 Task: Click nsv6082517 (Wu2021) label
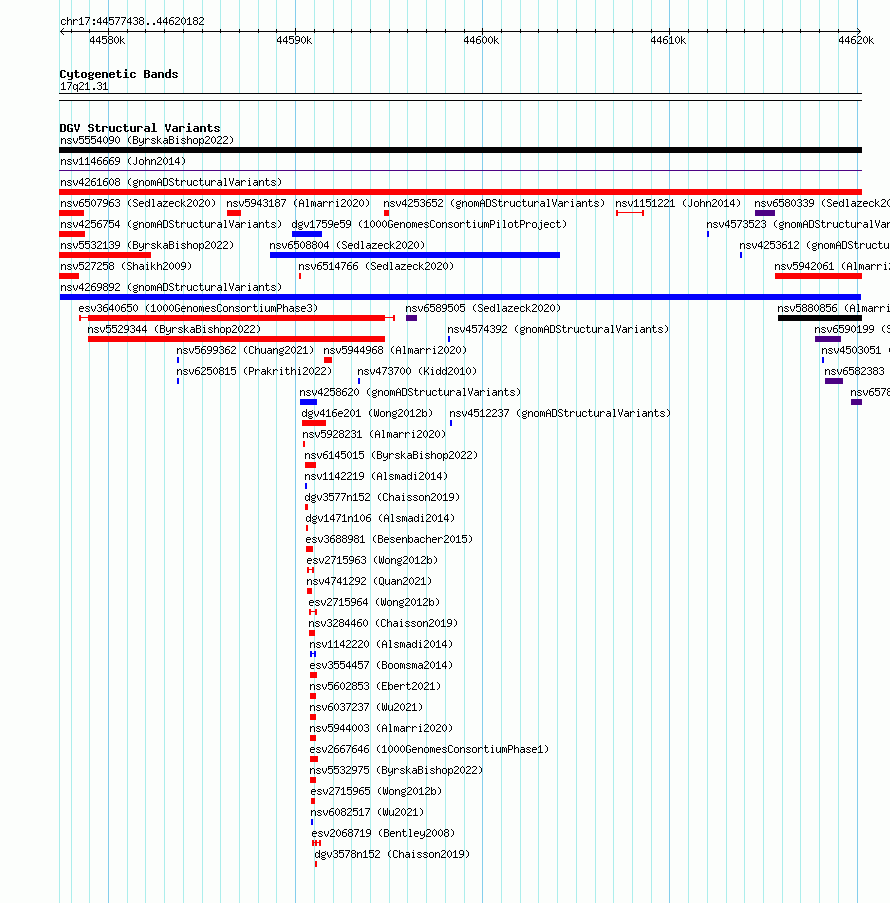(368, 813)
